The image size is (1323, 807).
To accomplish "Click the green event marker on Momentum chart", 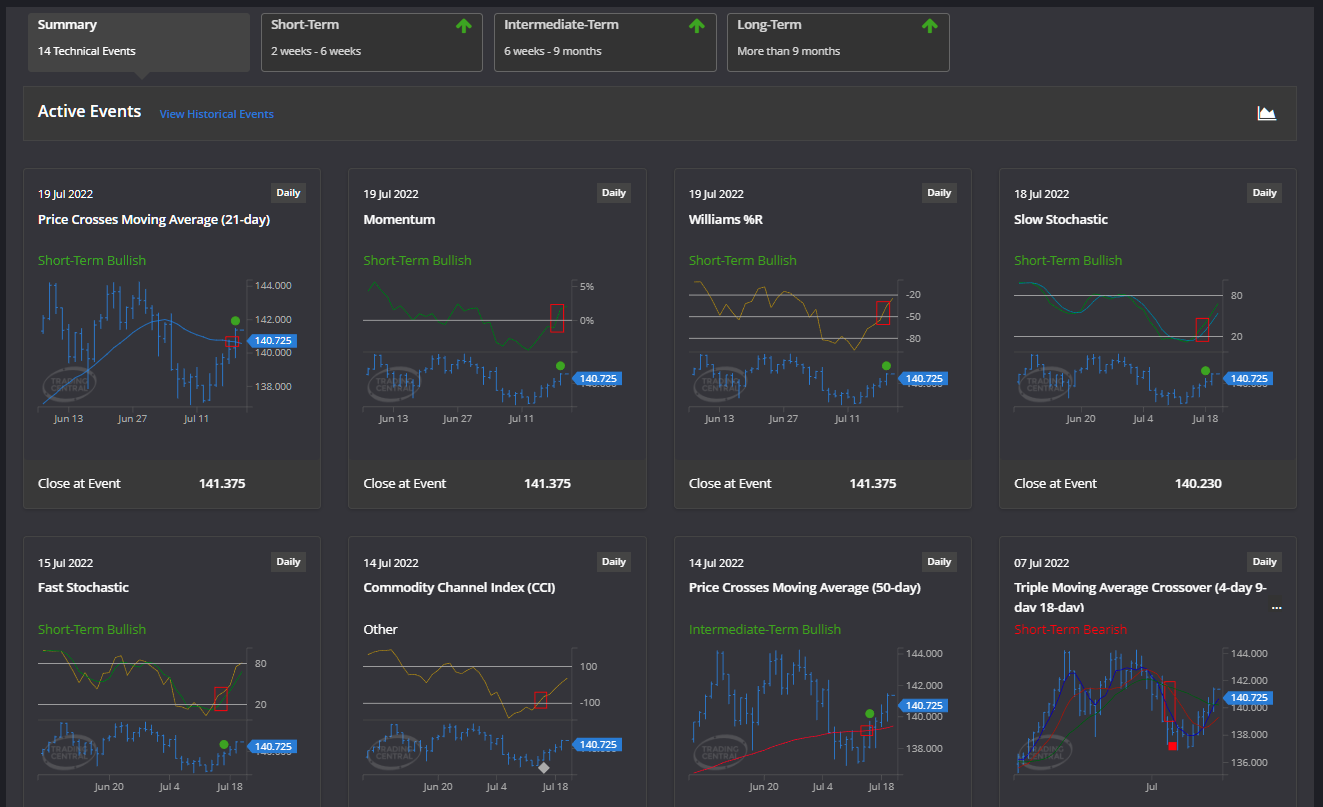I will [560, 367].
